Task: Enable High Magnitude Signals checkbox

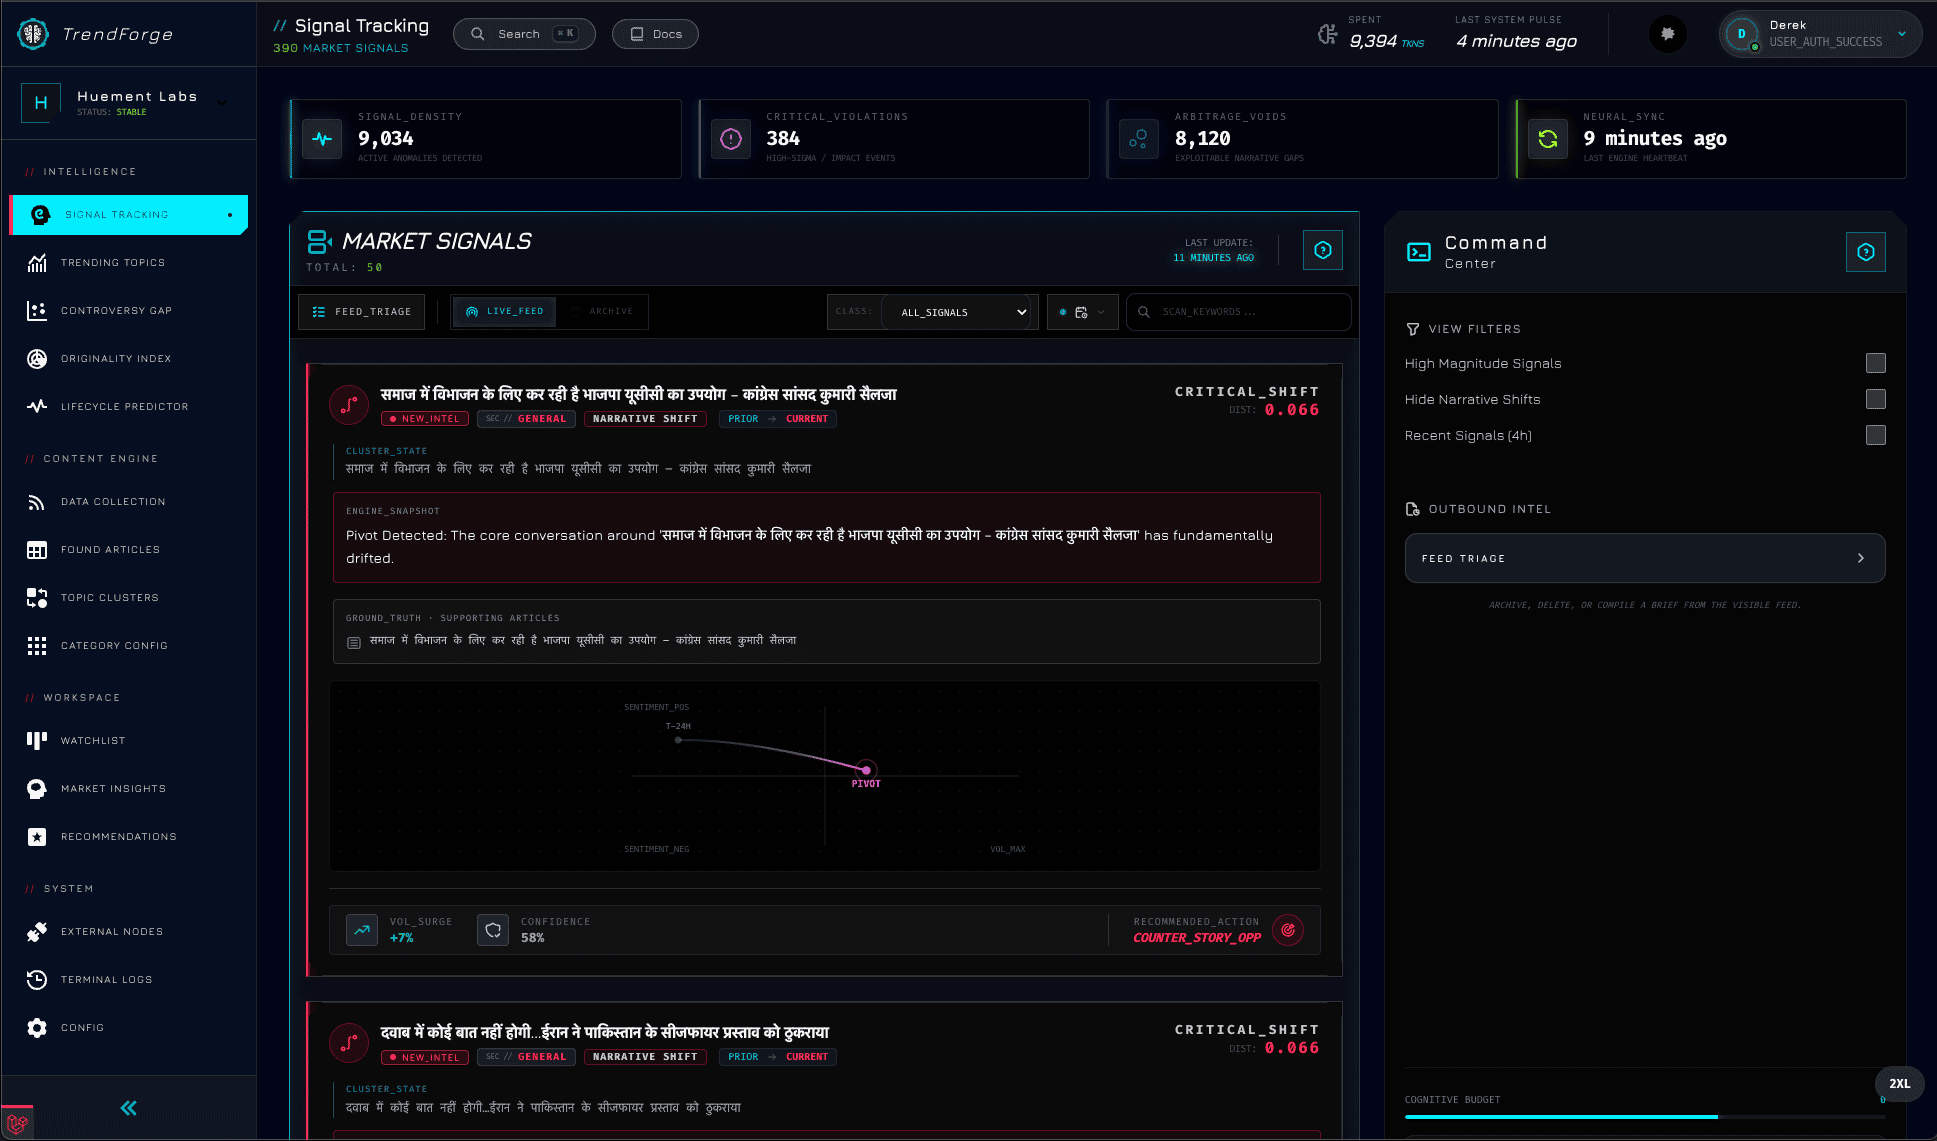Action: point(1876,363)
